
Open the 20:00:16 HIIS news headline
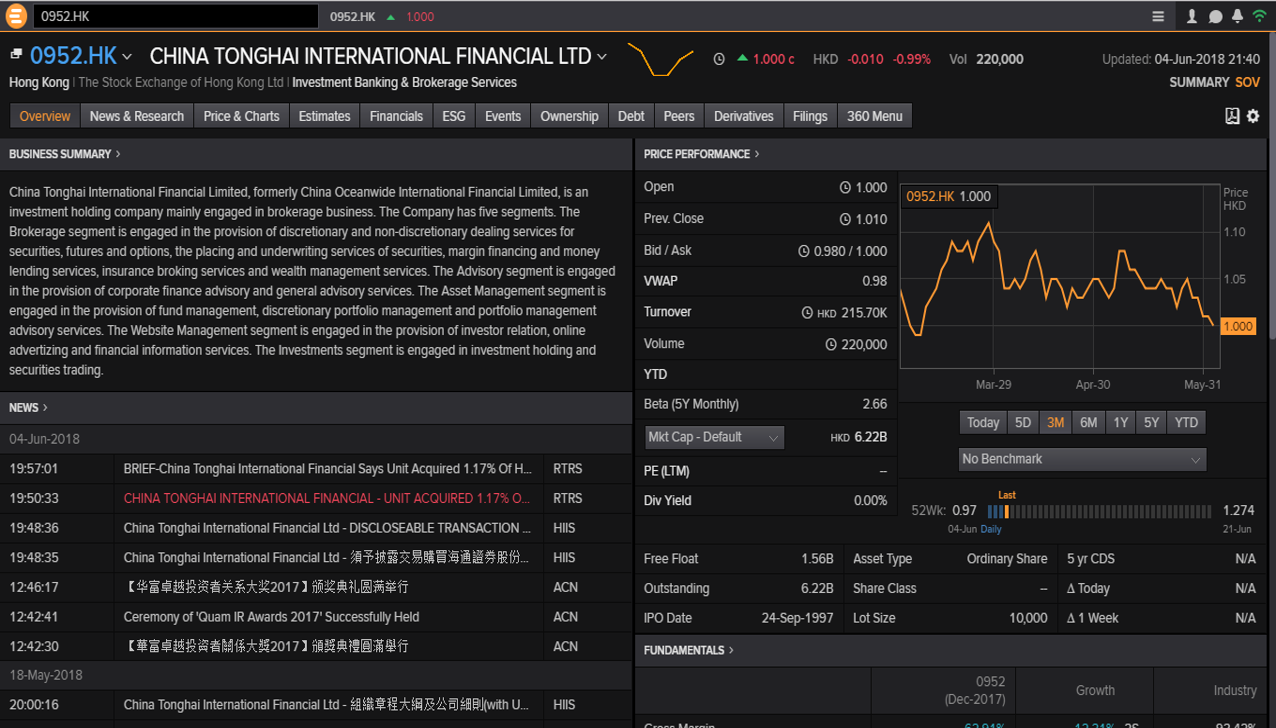(328, 705)
